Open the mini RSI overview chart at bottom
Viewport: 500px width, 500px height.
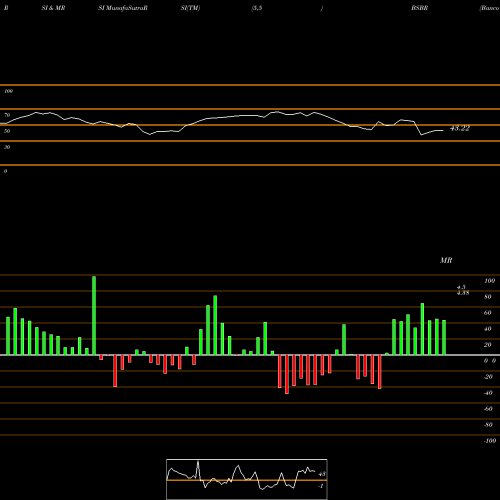tap(247, 479)
